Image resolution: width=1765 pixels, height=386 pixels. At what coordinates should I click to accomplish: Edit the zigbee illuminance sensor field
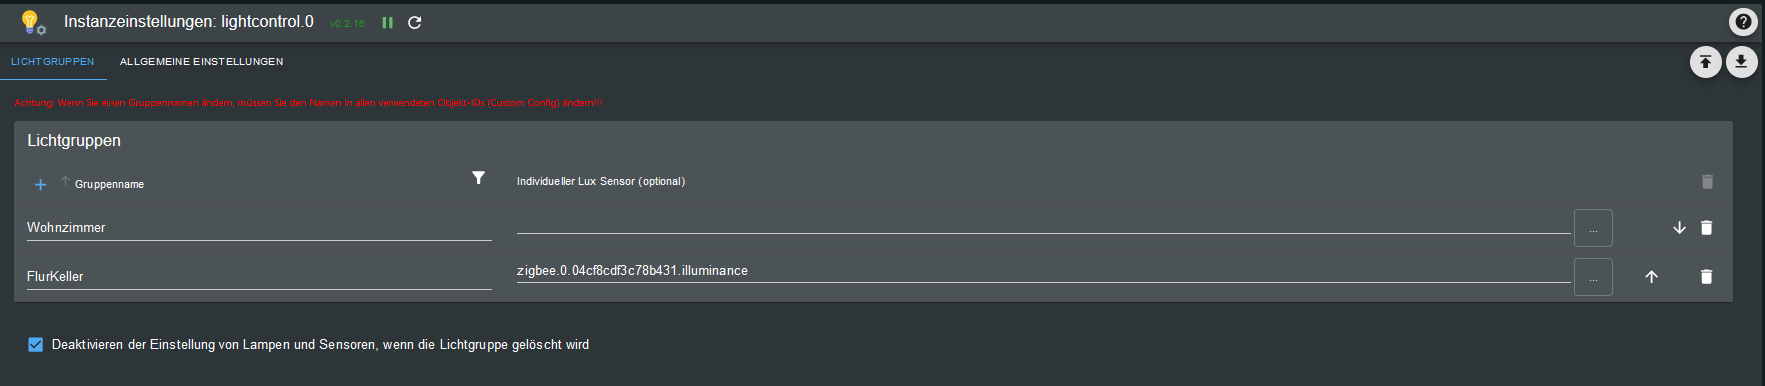point(1043,271)
